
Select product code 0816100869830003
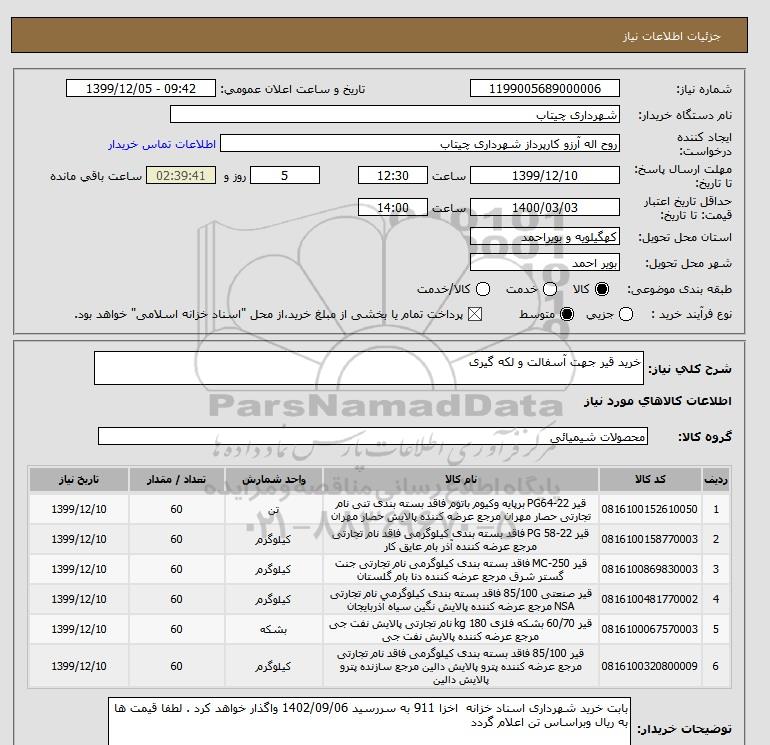click(x=650, y=569)
